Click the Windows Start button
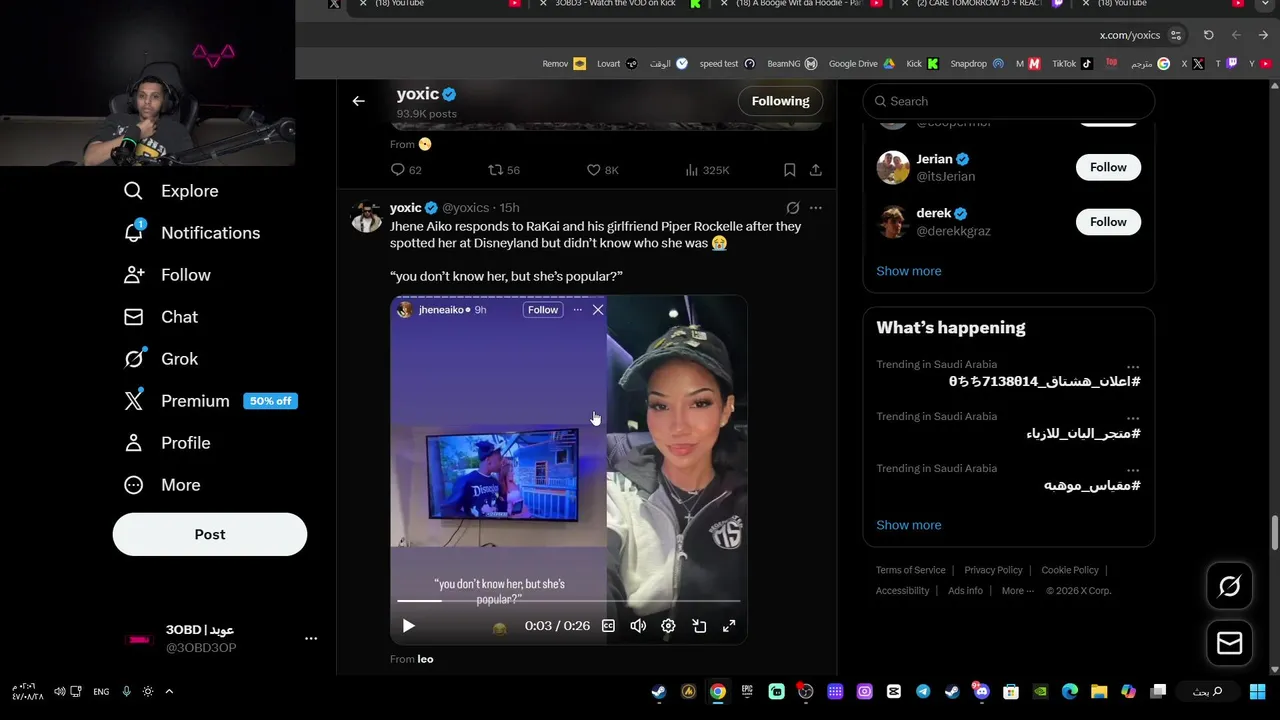Viewport: 1280px width, 720px height. pyautogui.click(x=1257, y=691)
